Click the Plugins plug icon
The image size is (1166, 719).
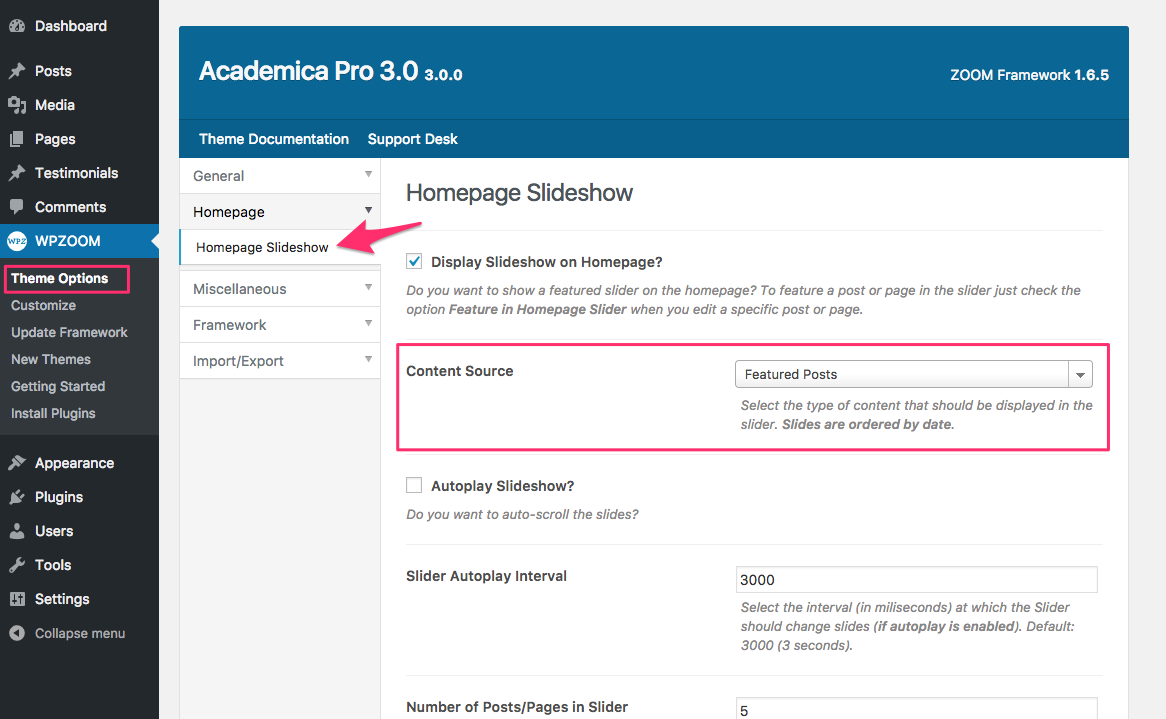[17, 497]
